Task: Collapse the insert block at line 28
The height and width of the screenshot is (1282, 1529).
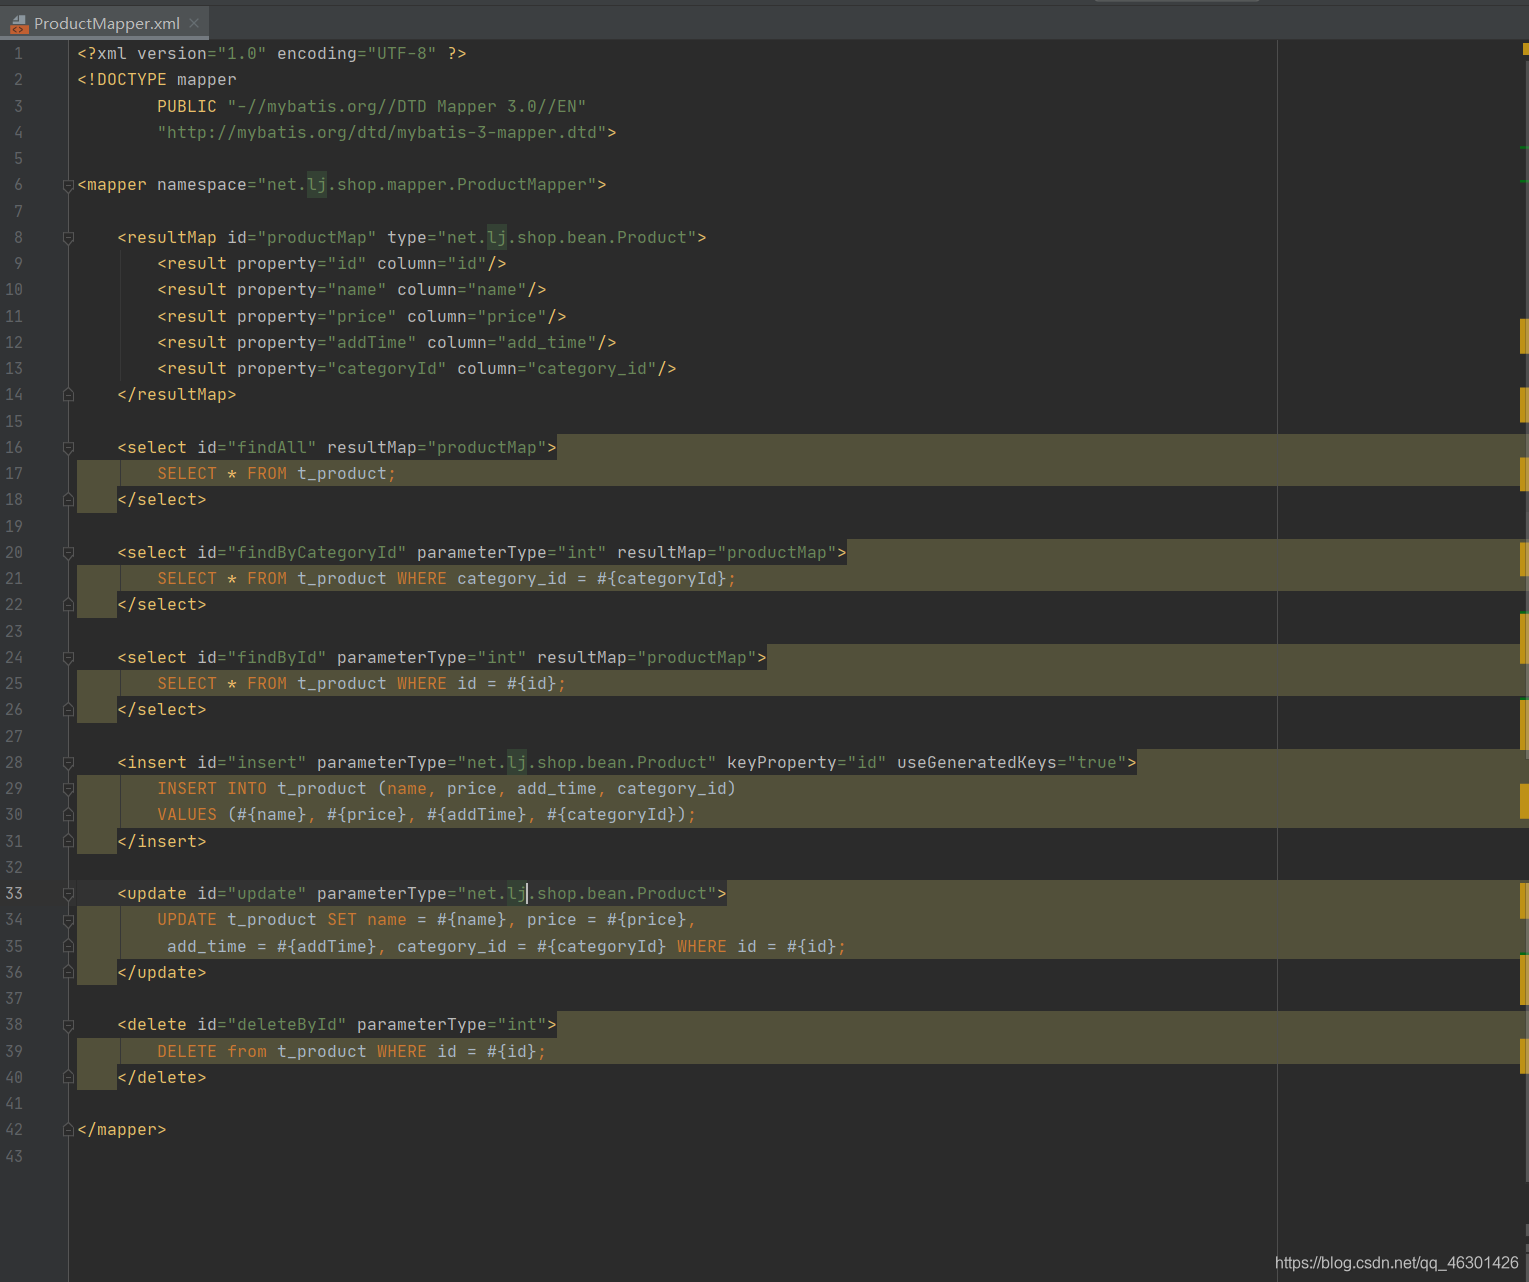Action: point(68,763)
